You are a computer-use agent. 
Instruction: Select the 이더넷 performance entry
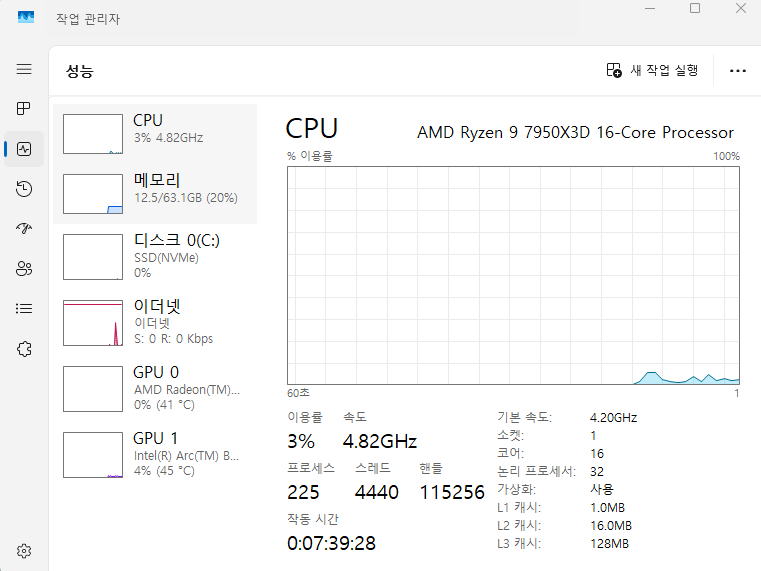[x=155, y=323]
